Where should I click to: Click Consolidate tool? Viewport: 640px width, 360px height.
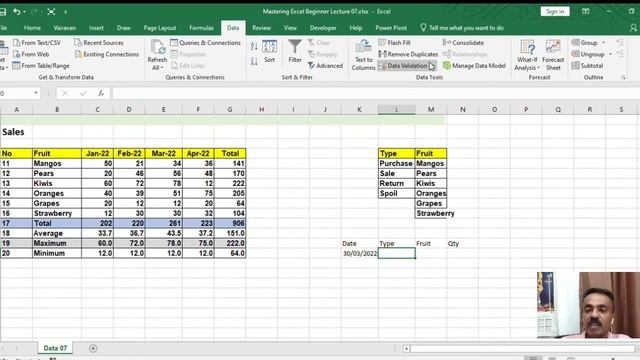tap(463, 42)
